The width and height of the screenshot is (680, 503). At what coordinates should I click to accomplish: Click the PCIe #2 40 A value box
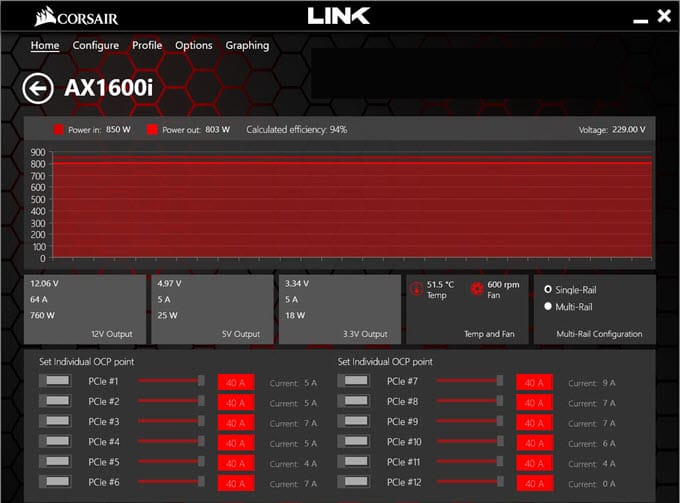236,403
